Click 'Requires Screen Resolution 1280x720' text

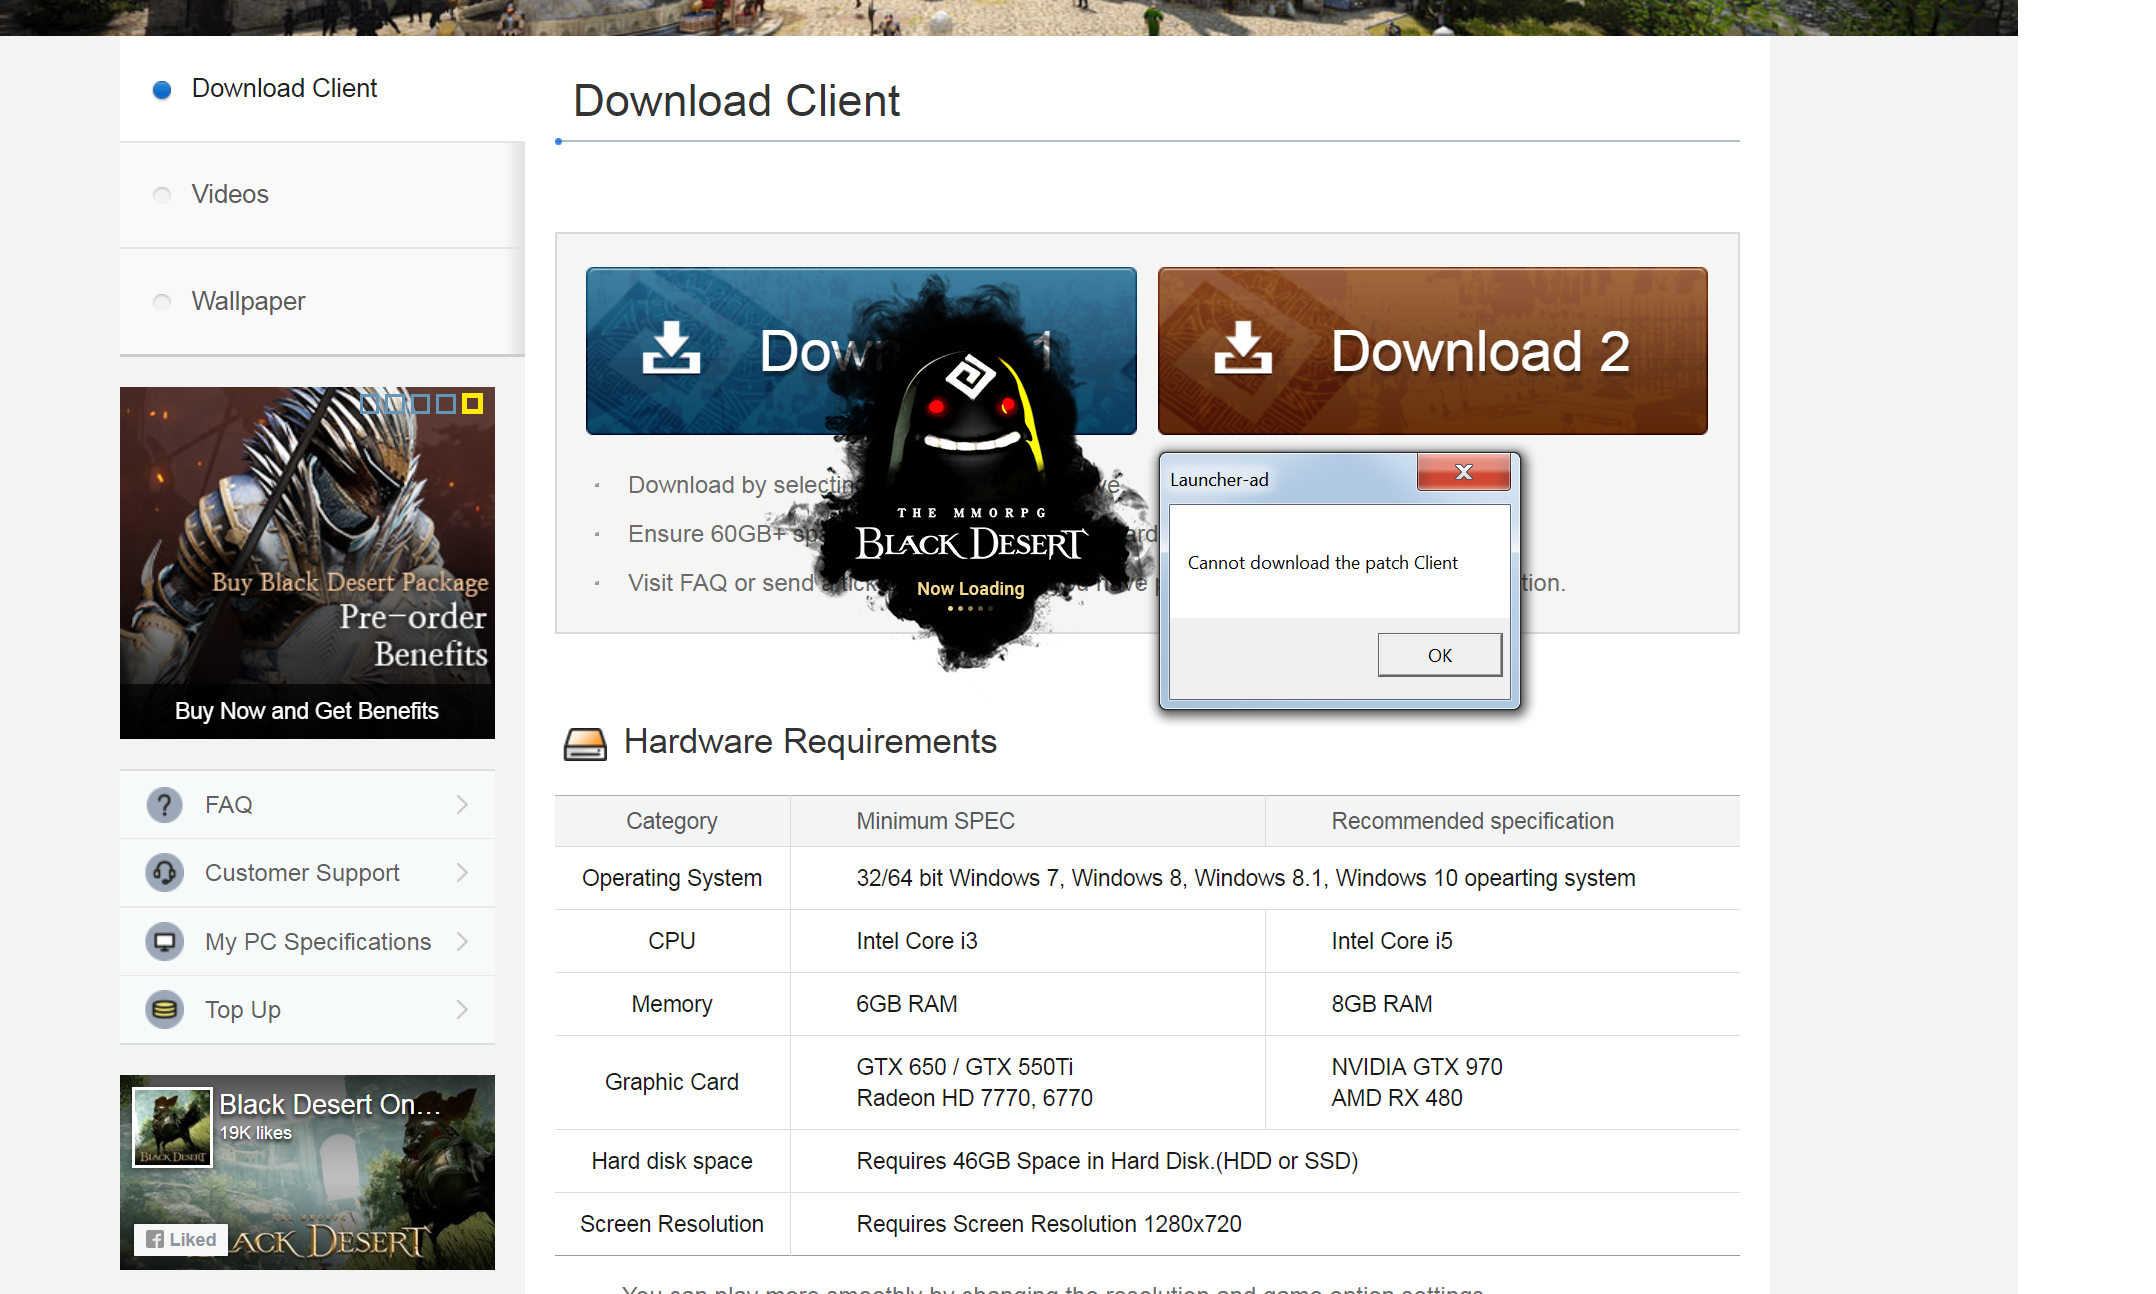1049,1224
